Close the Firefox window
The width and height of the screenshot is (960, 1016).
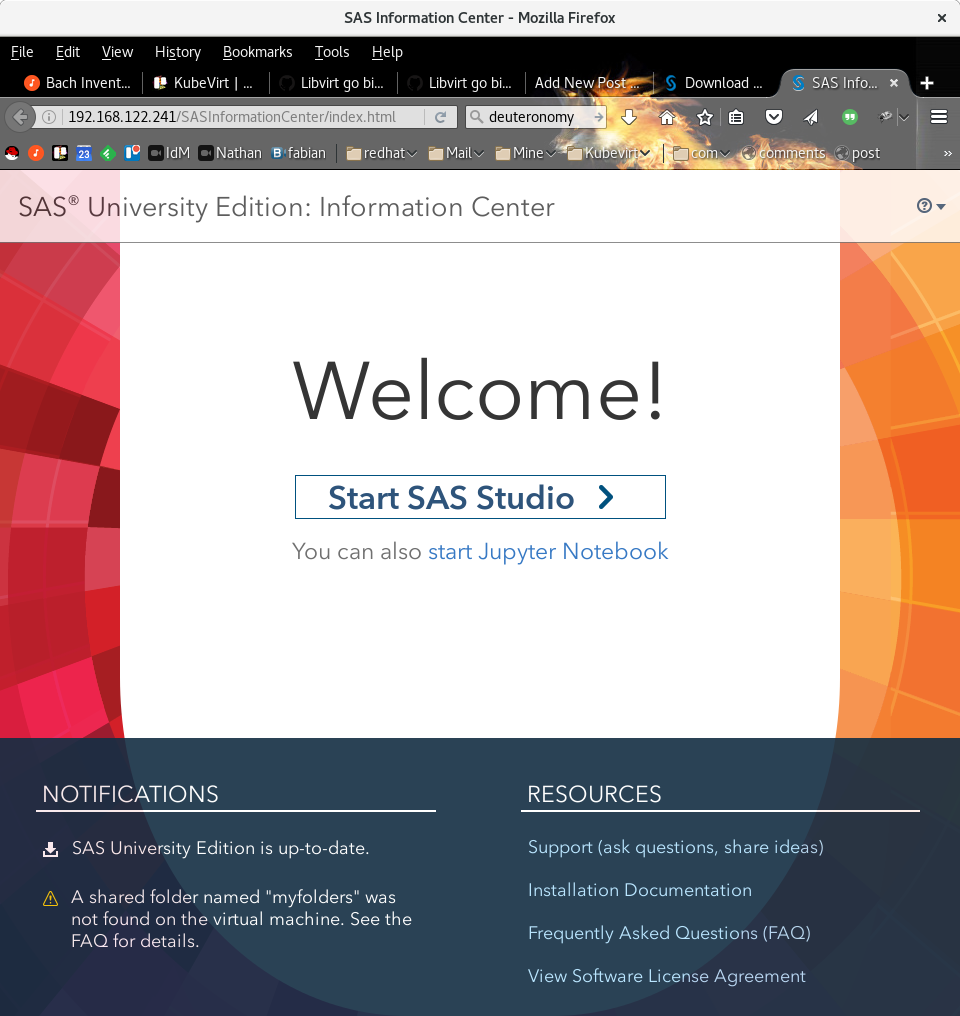tap(942, 18)
